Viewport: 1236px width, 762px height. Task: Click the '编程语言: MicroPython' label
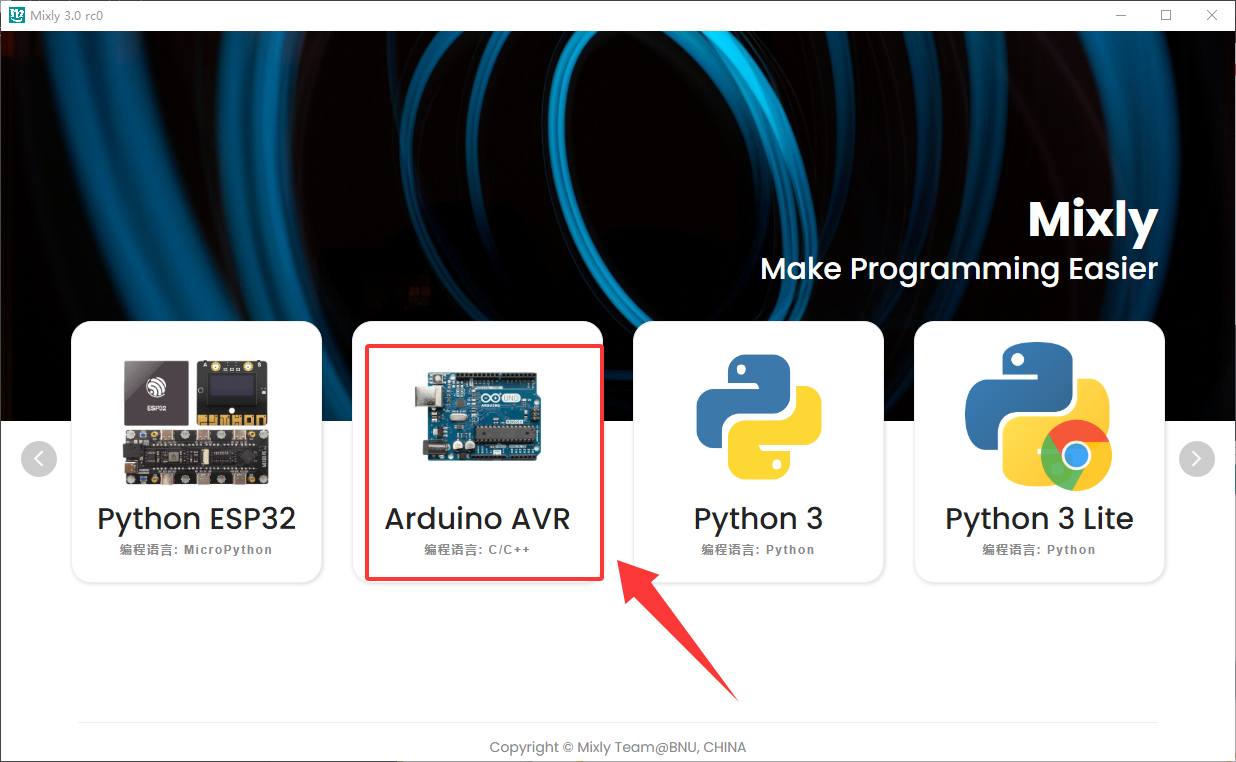click(196, 550)
